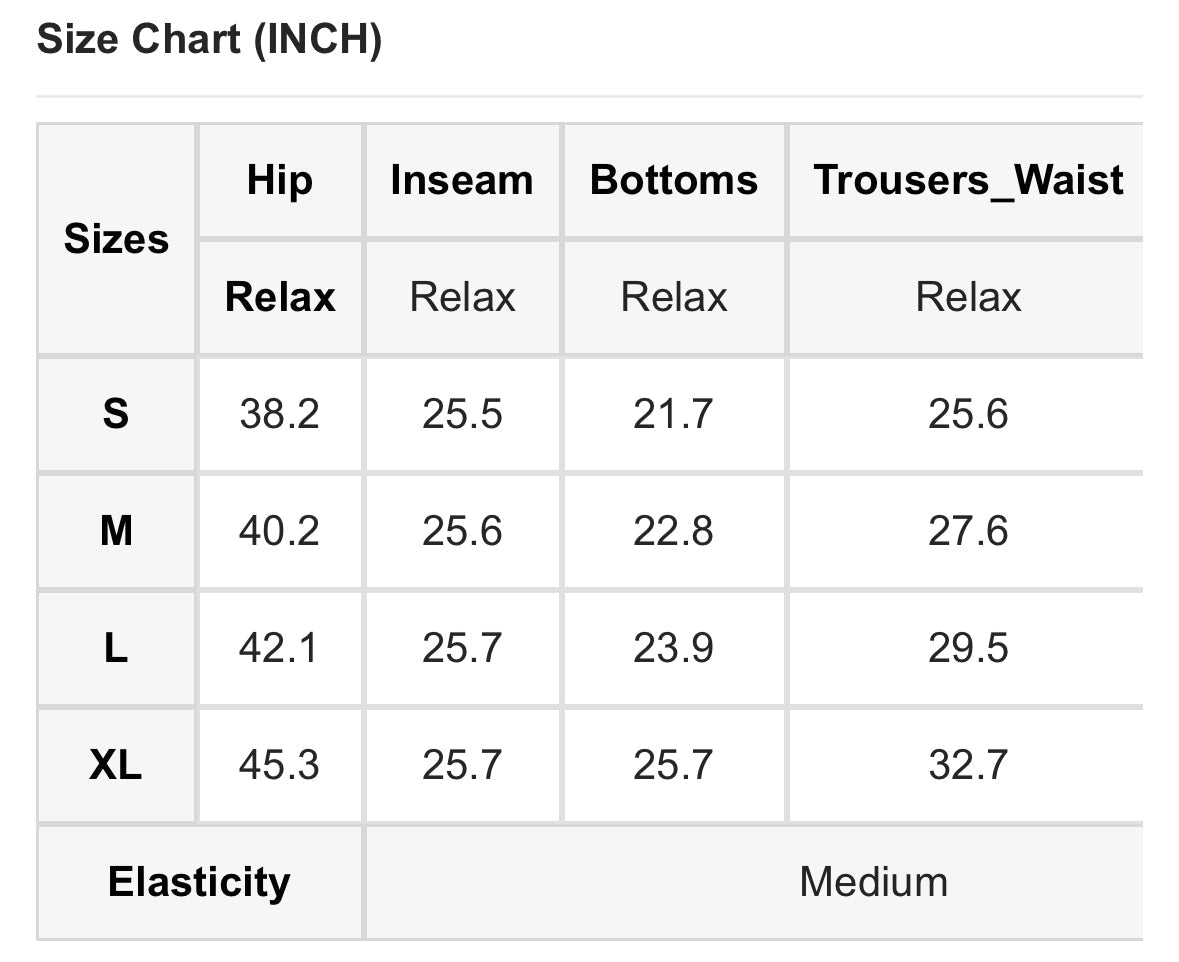The height and width of the screenshot is (962, 1179).
Task: Select the Medium elasticity value
Action: pos(873,882)
